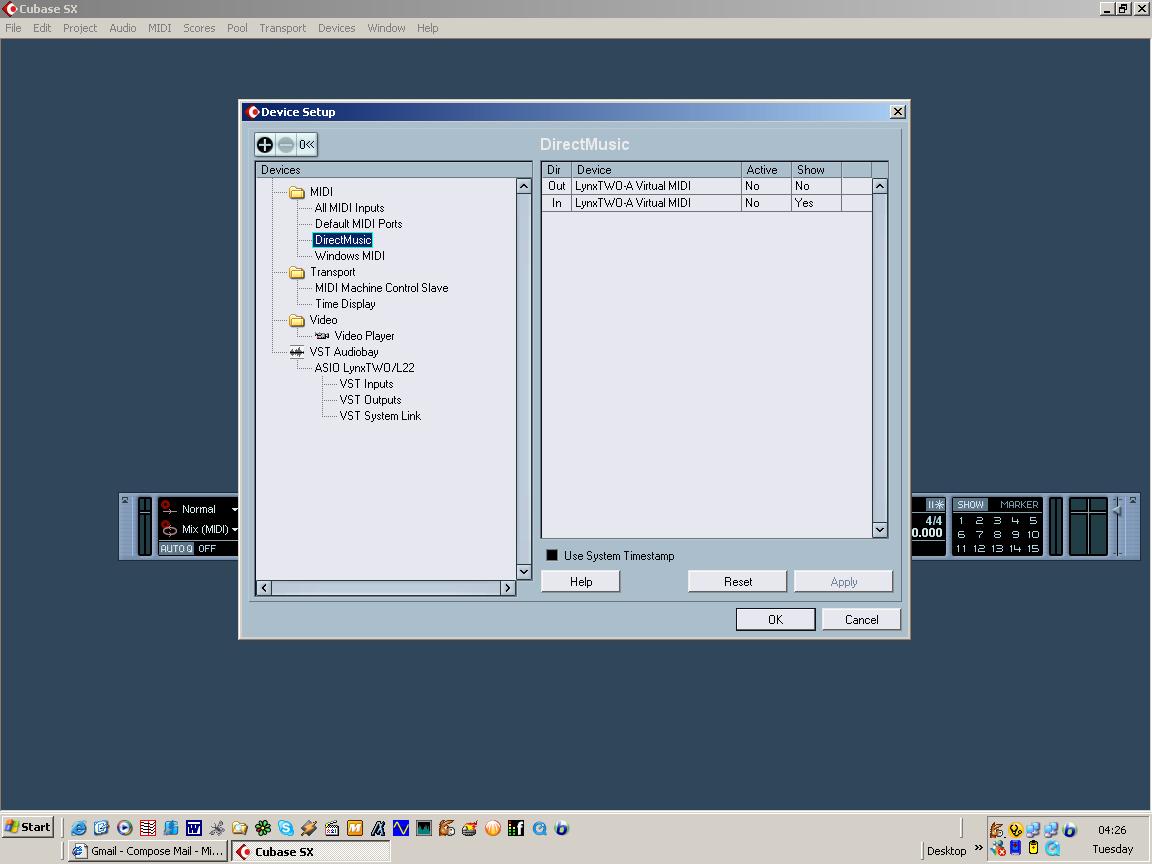Click the Reset button
This screenshot has width=1152, height=864.
point(738,581)
